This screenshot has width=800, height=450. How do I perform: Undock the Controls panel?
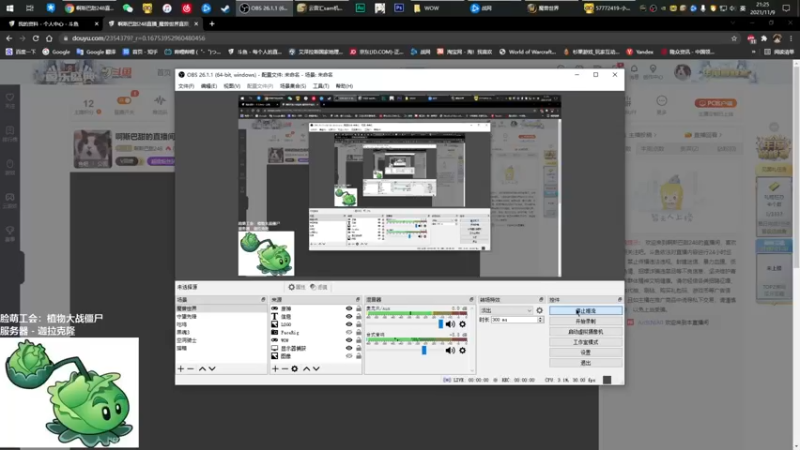[620, 299]
